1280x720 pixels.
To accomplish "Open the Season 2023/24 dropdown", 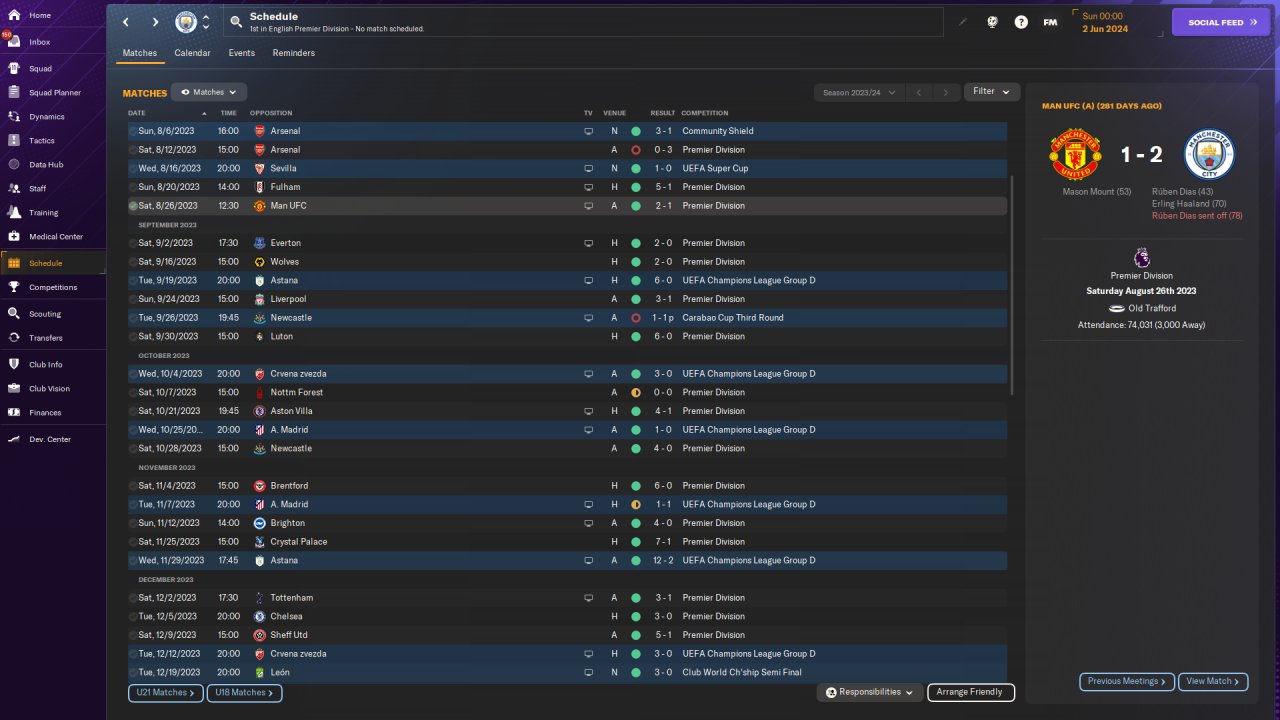I will pos(859,93).
